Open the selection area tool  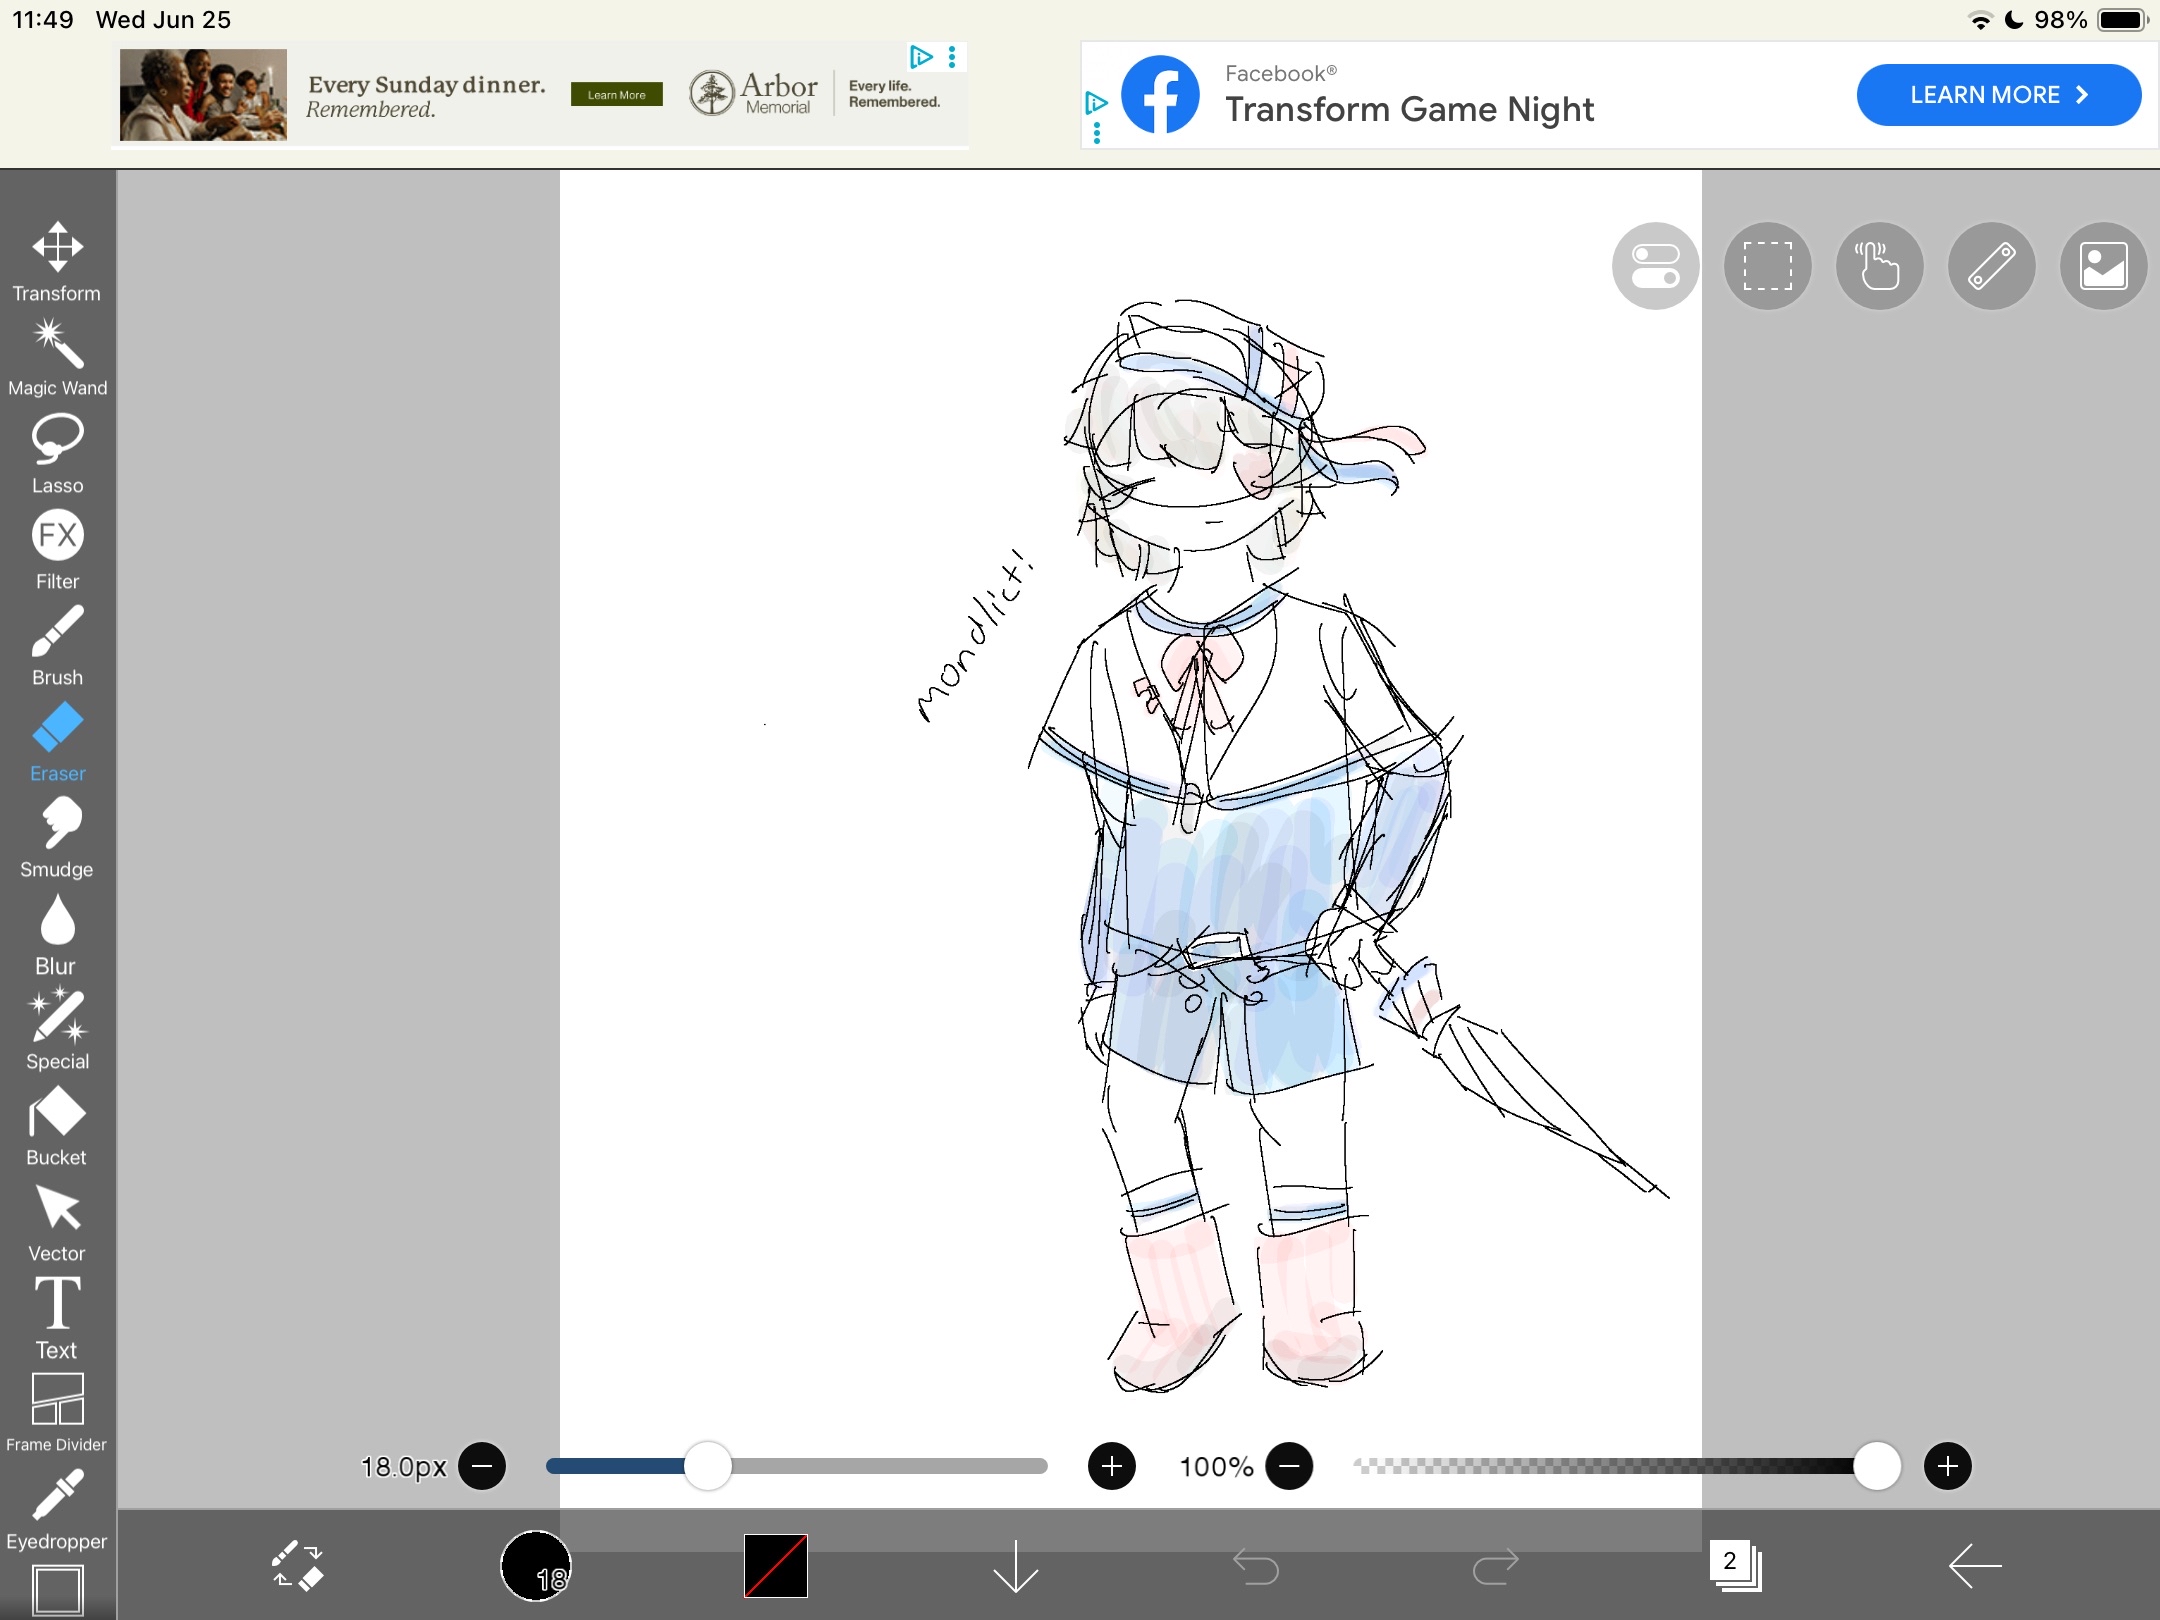1768,266
